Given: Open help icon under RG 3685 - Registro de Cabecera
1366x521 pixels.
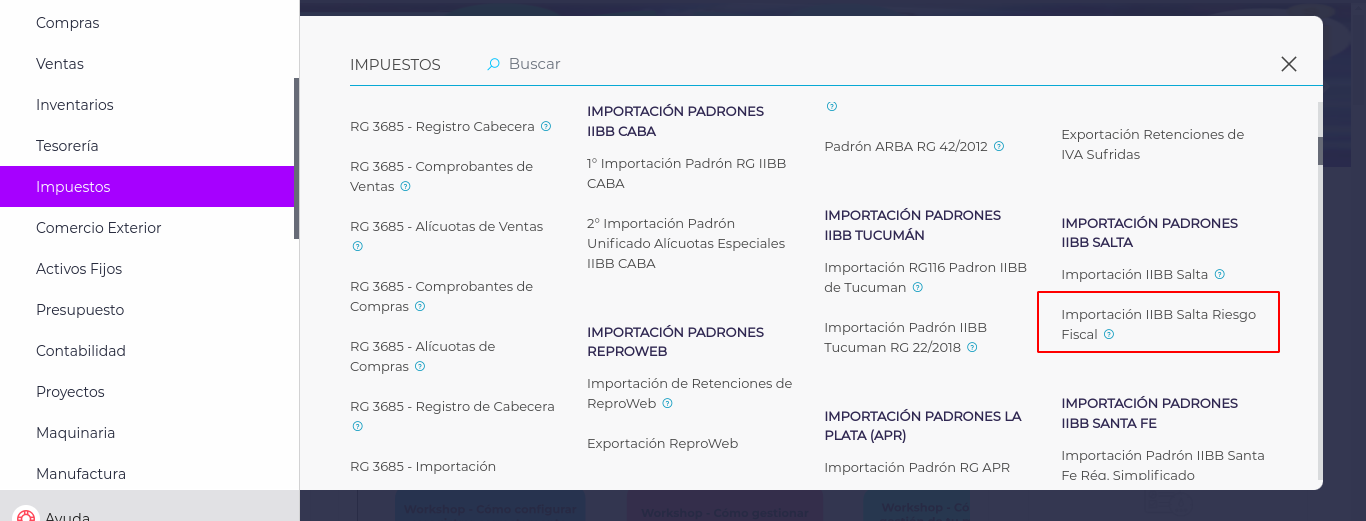Looking at the screenshot, I should click(357, 426).
